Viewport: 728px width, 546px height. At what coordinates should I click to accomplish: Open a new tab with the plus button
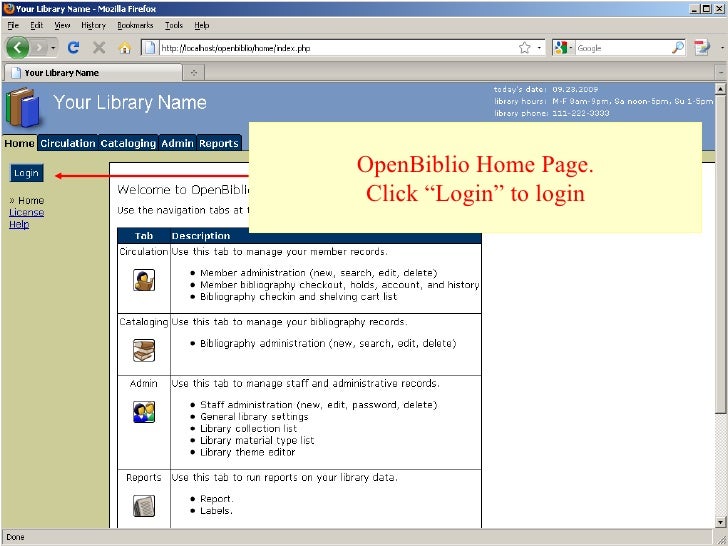(x=194, y=73)
